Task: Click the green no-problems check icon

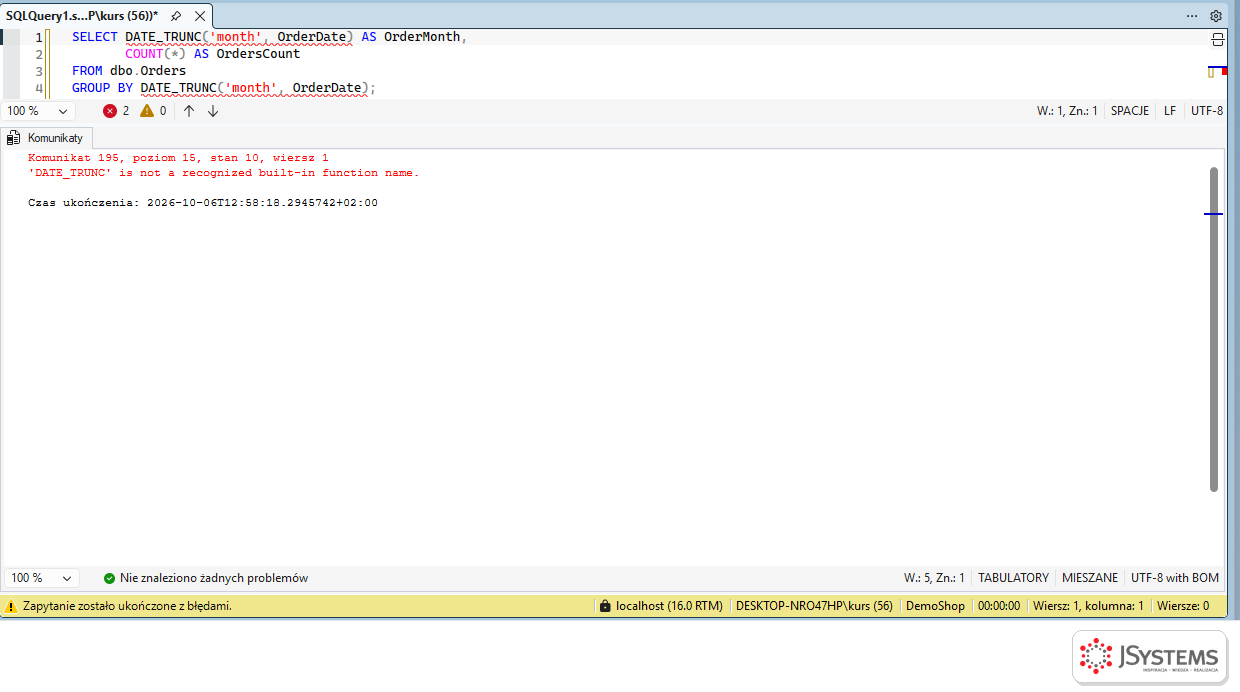Action: point(109,578)
